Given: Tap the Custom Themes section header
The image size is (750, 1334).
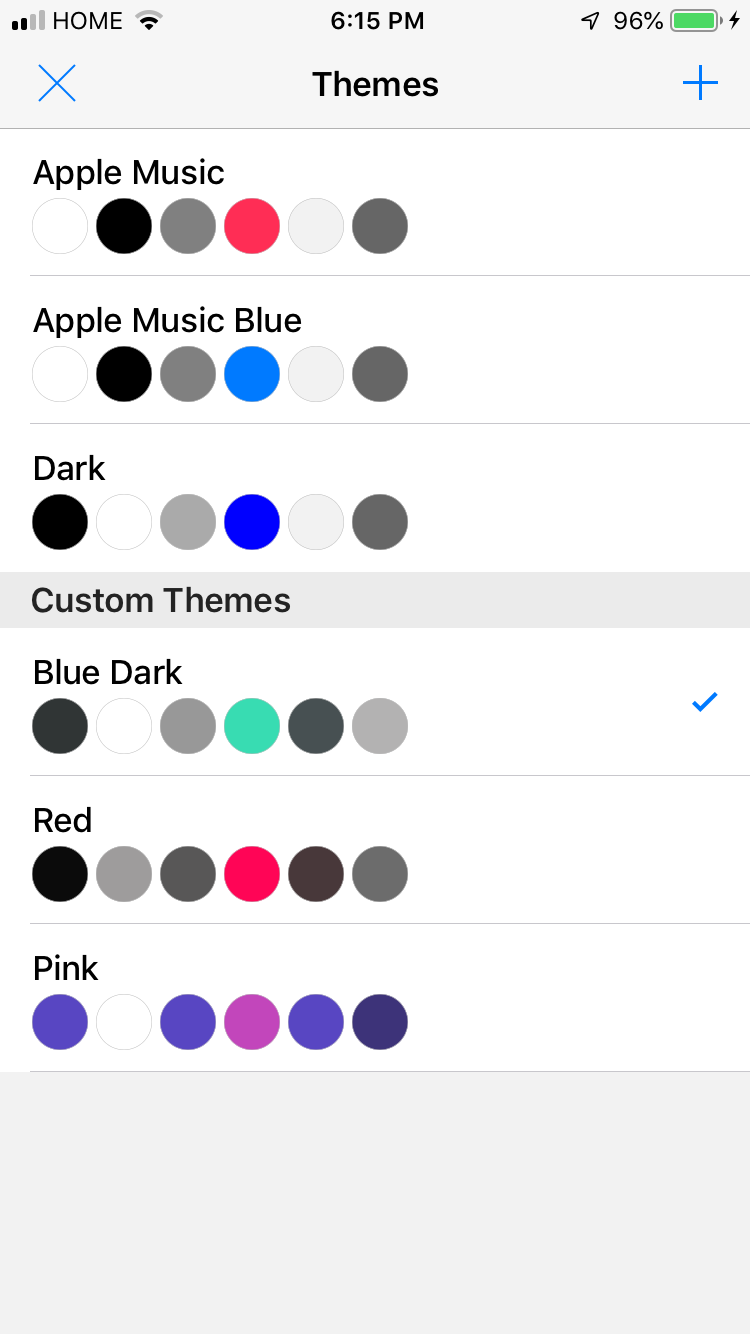Looking at the screenshot, I should point(161,600).
